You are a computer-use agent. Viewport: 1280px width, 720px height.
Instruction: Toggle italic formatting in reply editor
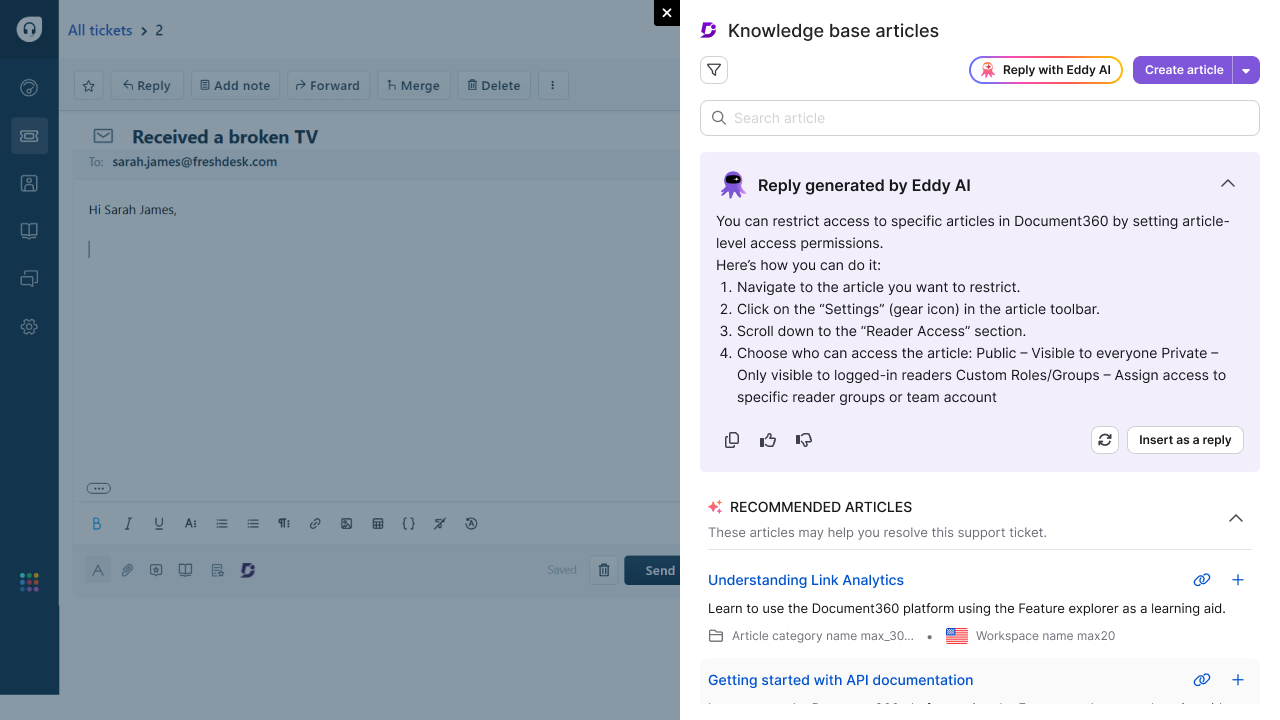pos(128,523)
